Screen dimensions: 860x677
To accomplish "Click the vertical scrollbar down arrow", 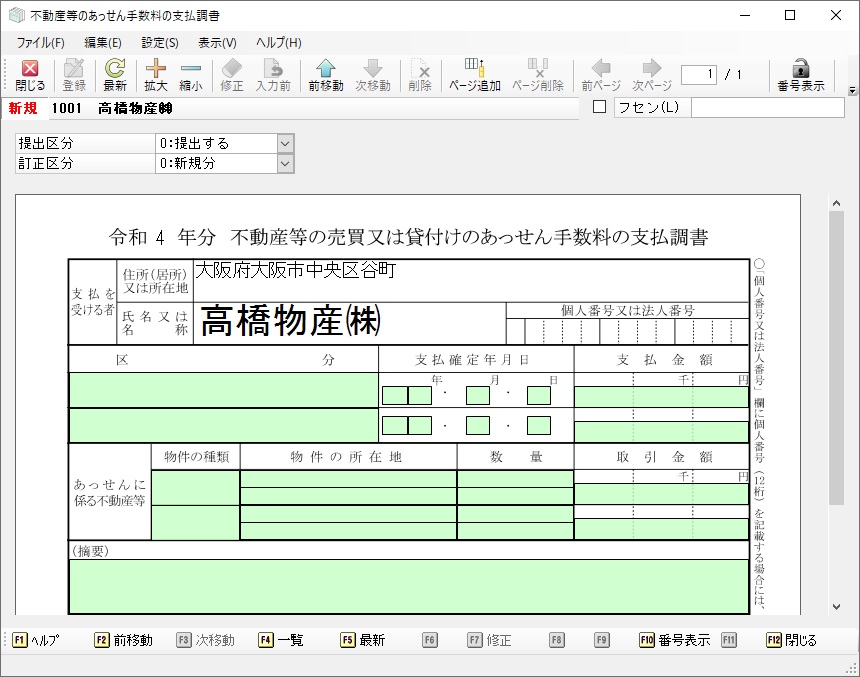I will coord(836,606).
